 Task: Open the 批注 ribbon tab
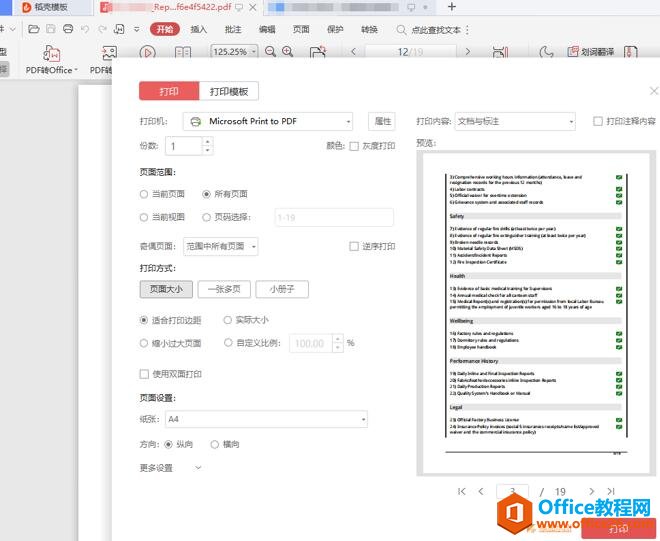tap(233, 29)
